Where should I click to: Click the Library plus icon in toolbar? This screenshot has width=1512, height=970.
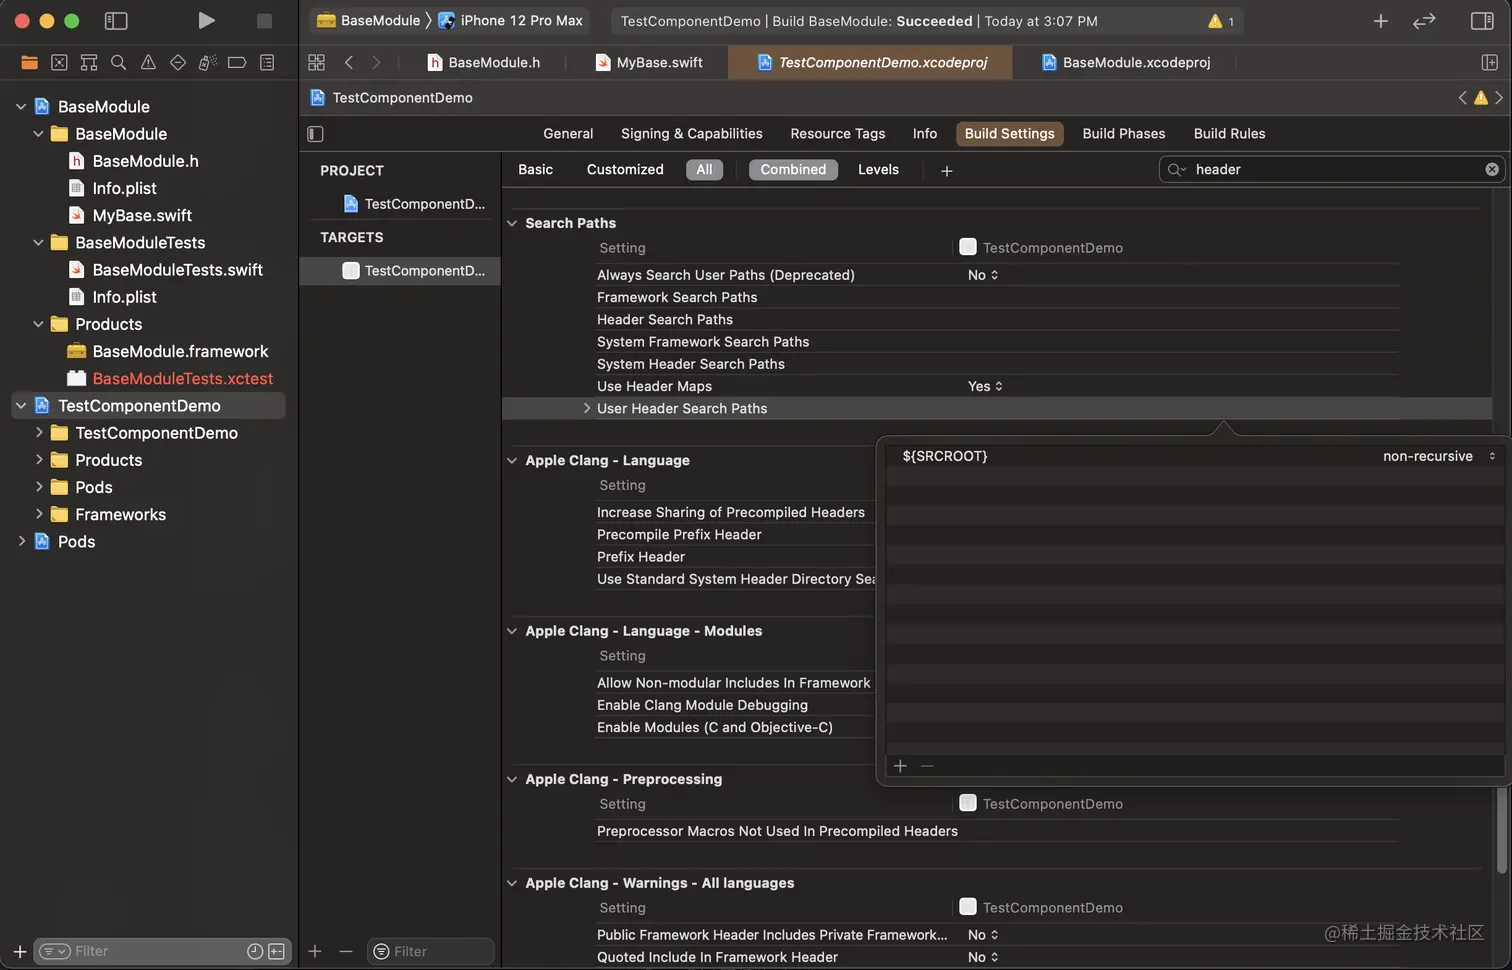(1380, 20)
